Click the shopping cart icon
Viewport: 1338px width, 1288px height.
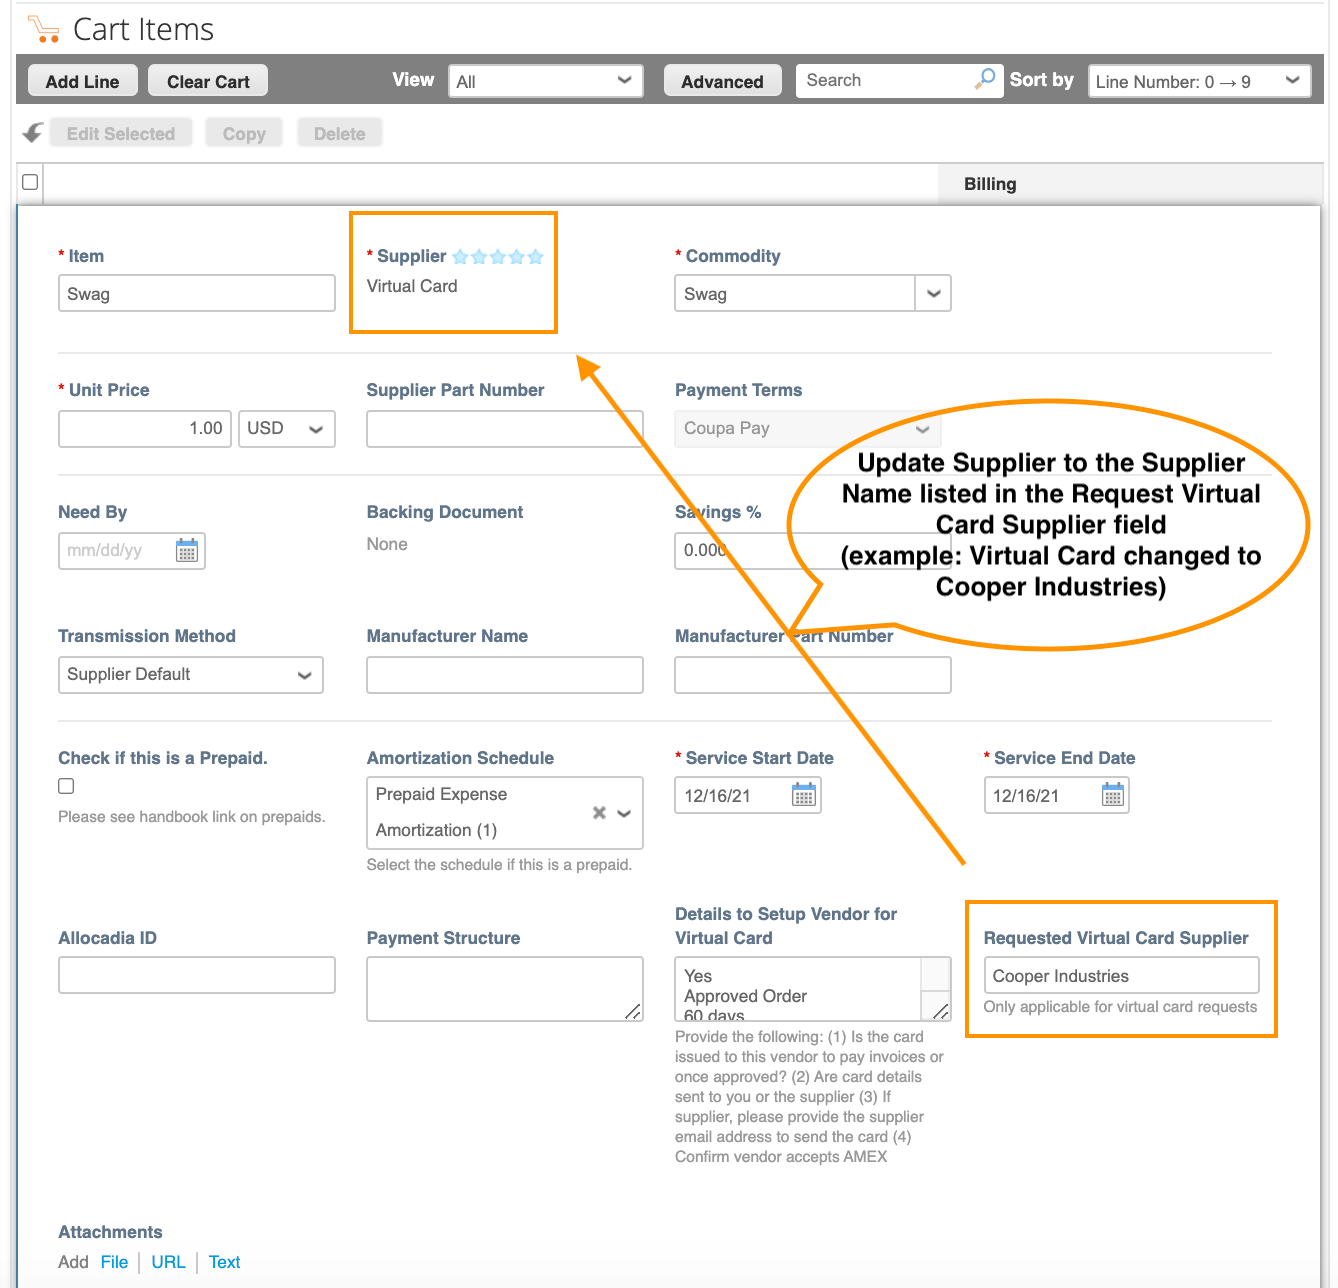coord(43,29)
